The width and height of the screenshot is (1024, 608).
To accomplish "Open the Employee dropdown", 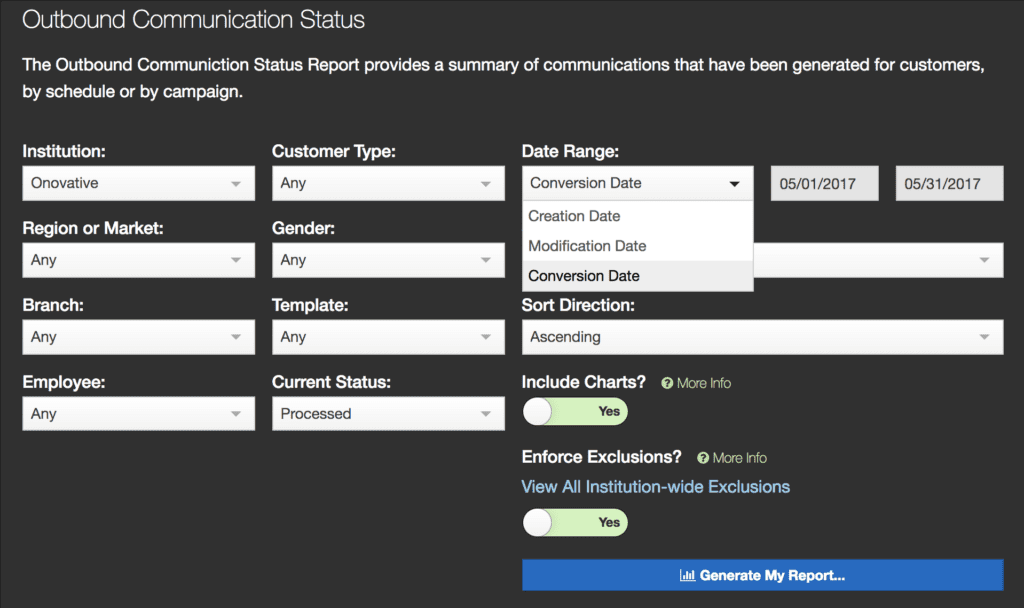I will tap(138, 413).
